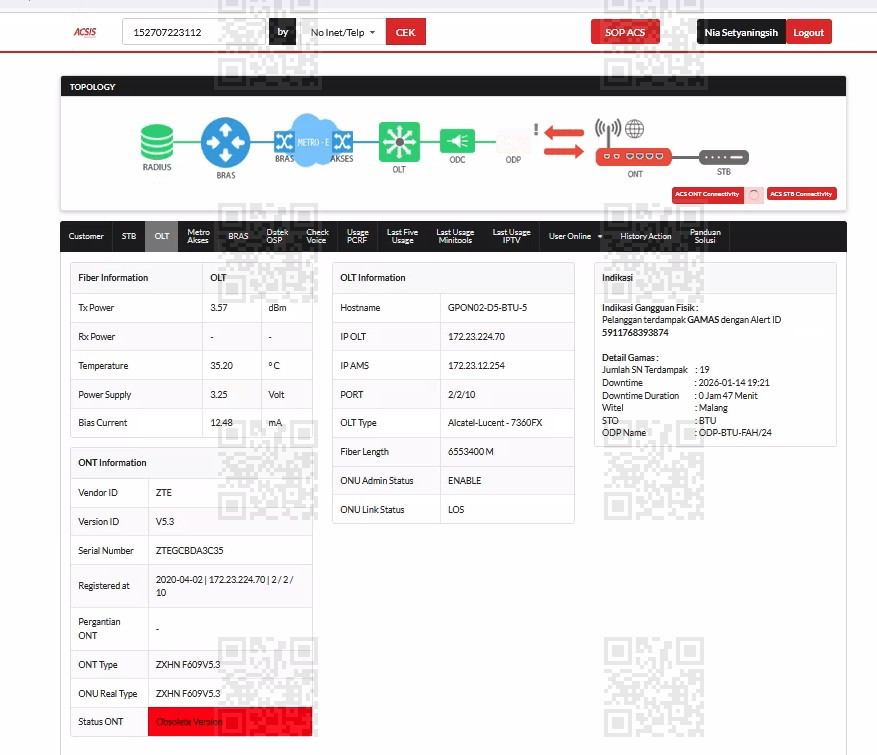Image resolution: width=877 pixels, height=755 pixels.
Task: Click the loading spinner beside ACS ONT Connectivity
Action: tap(754, 195)
